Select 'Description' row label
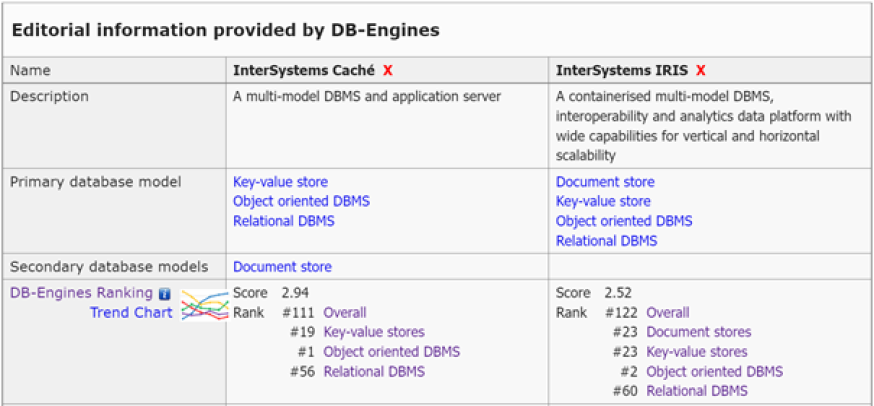874x406 pixels. 50,96
